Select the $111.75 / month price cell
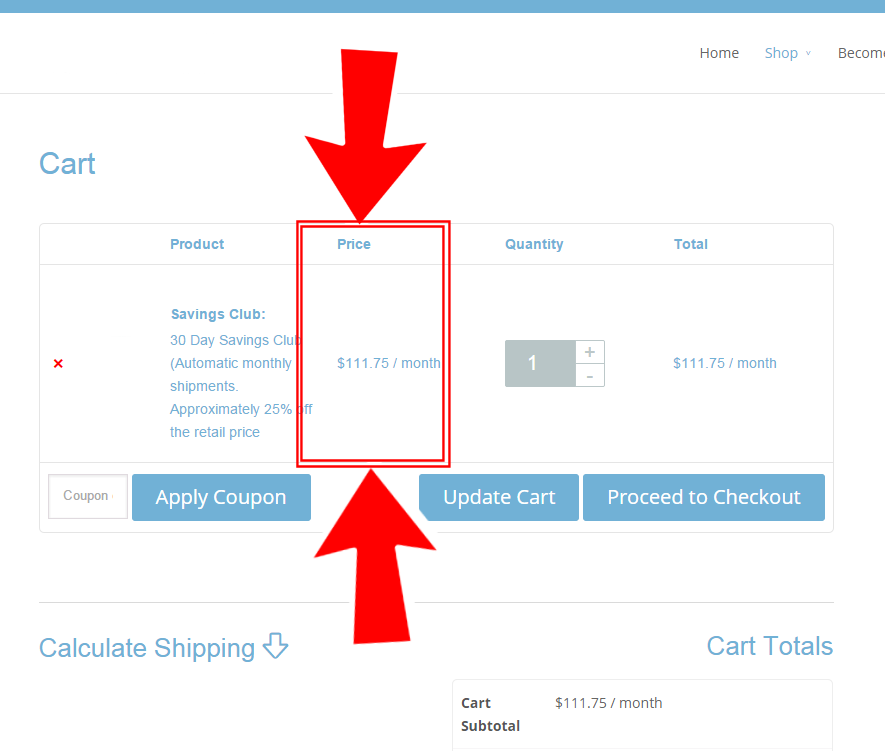 (388, 363)
